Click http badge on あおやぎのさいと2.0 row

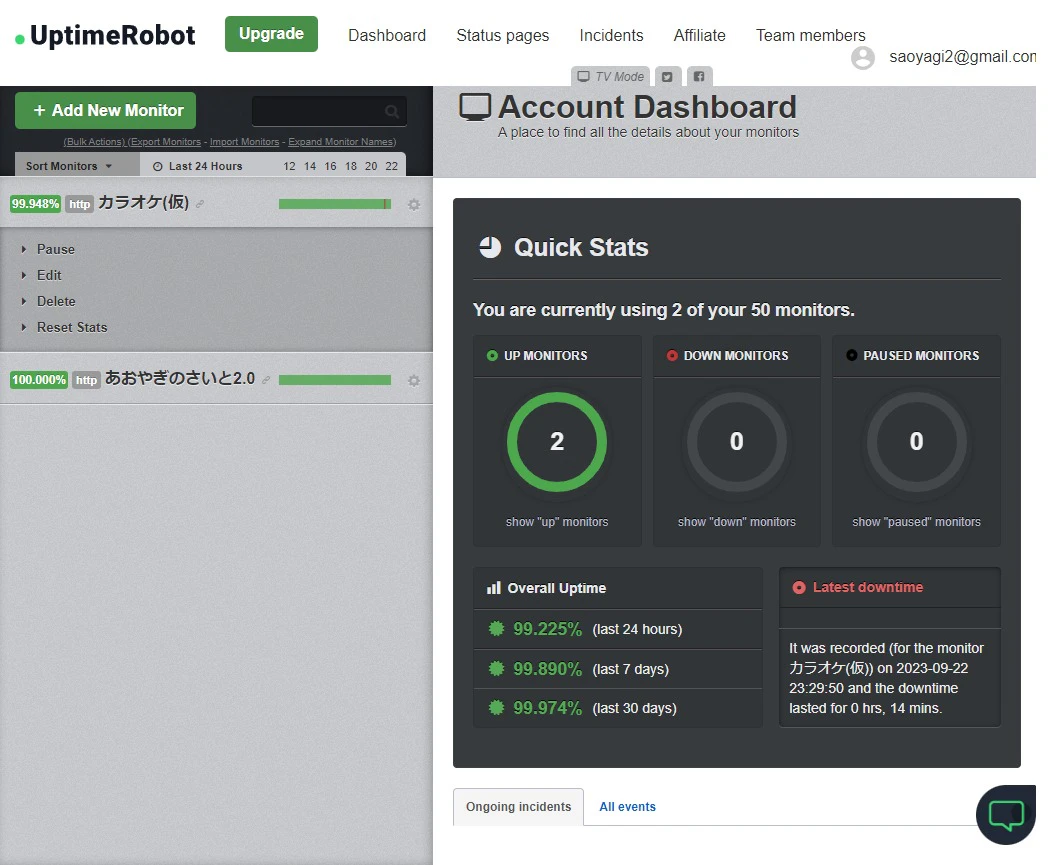(x=86, y=380)
